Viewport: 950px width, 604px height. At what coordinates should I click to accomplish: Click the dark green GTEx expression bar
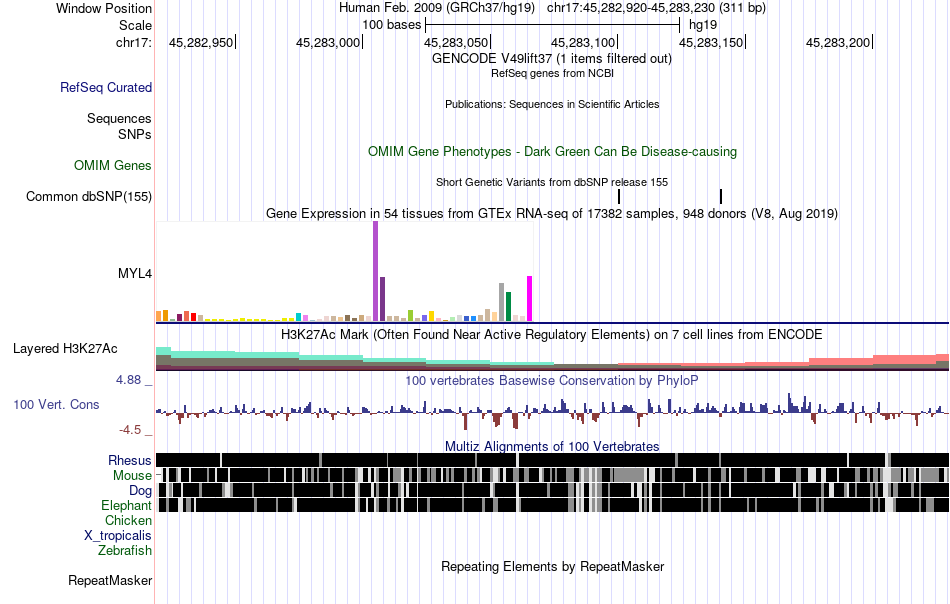[x=508, y=307]
